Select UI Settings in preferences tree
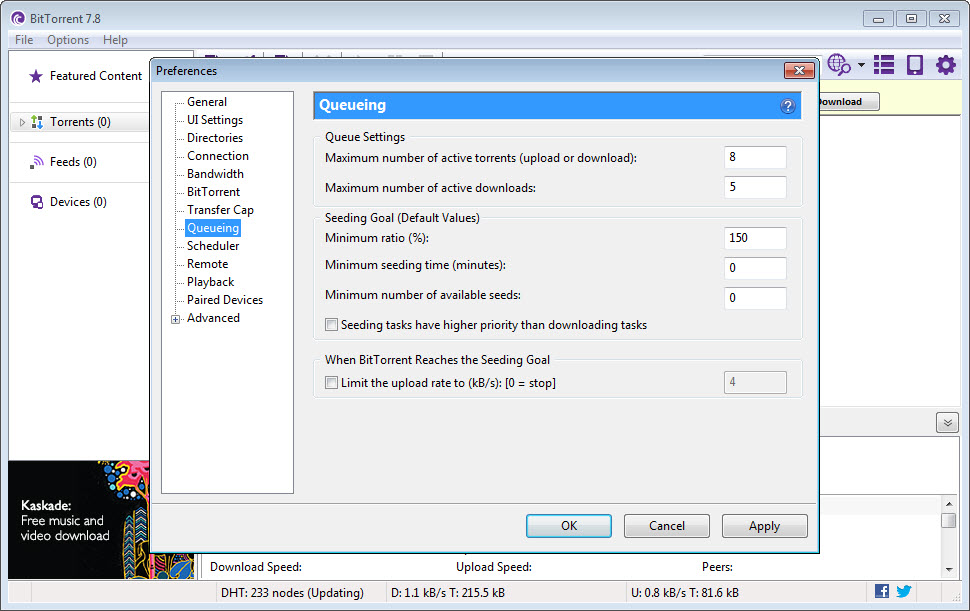Screen dimensions: 970x611 [215, 120]
